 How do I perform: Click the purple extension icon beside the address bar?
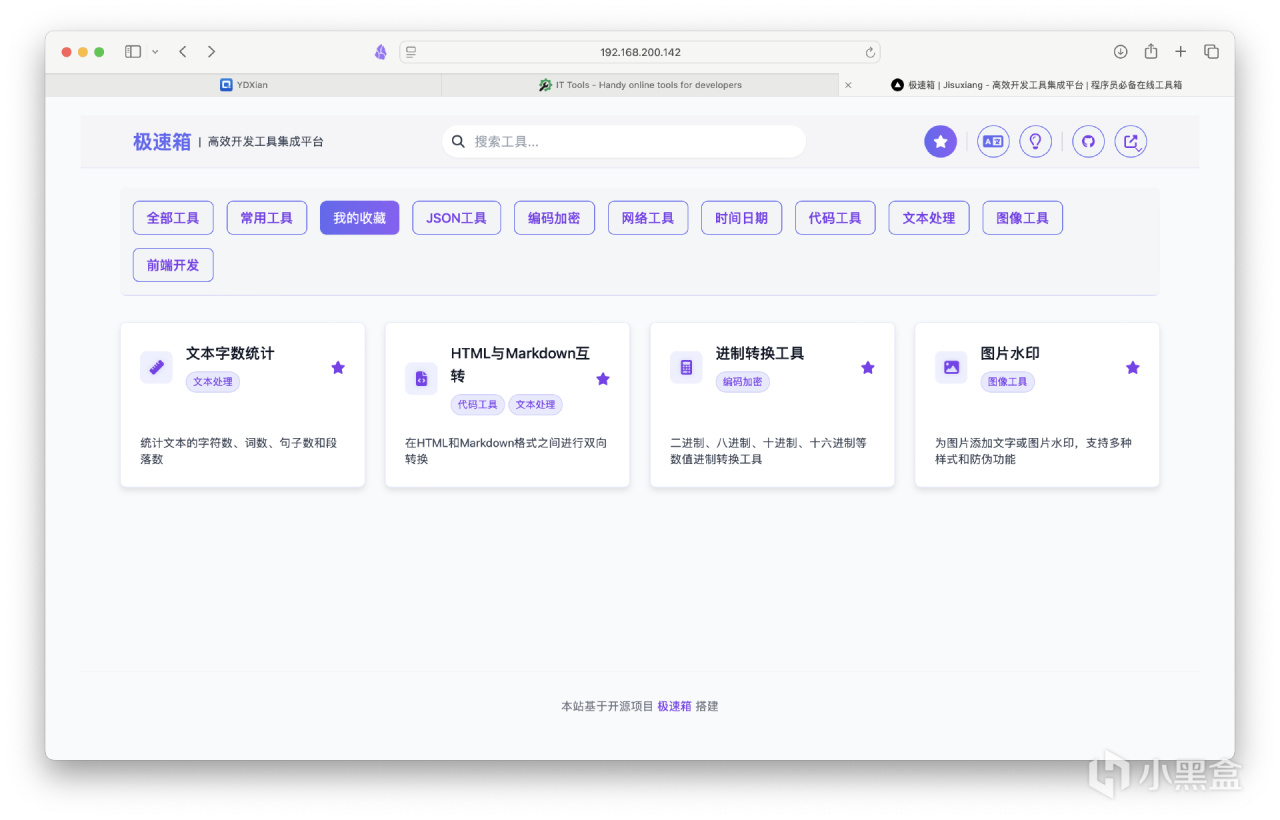(x=380, y=52)
